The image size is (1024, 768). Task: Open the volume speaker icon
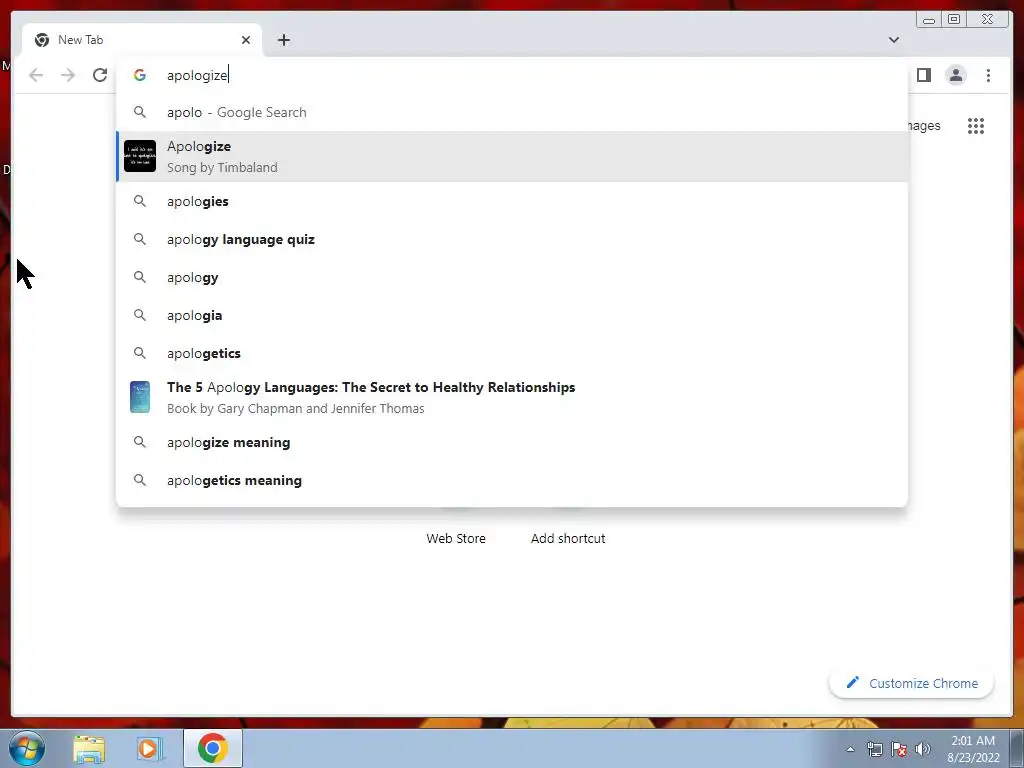(923, 749)
